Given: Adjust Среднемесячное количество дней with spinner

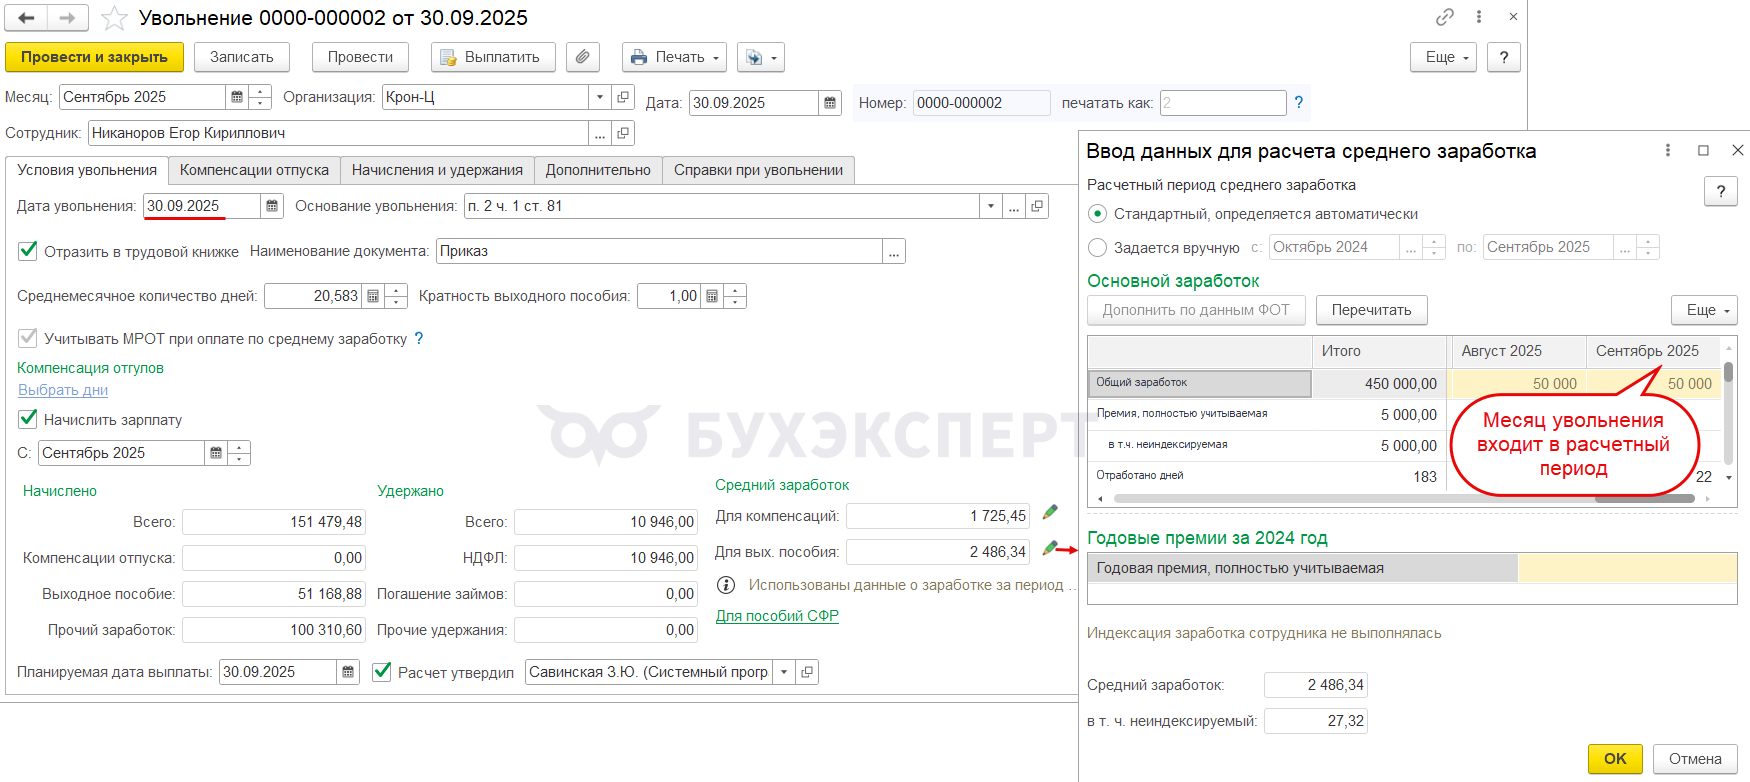Looking at the screenshot, I should click(396, 296).
